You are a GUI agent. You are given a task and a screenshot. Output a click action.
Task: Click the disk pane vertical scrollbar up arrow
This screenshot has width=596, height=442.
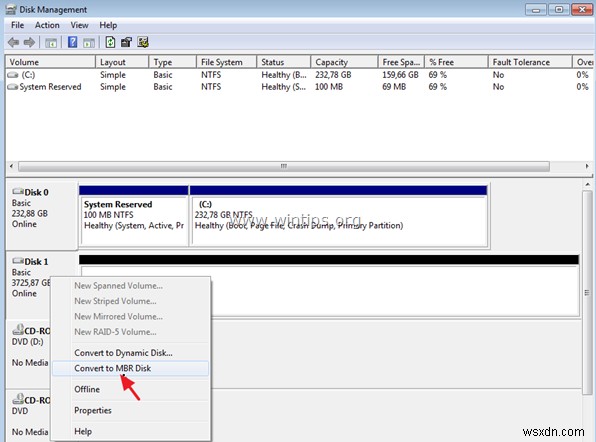click(587, 185)
